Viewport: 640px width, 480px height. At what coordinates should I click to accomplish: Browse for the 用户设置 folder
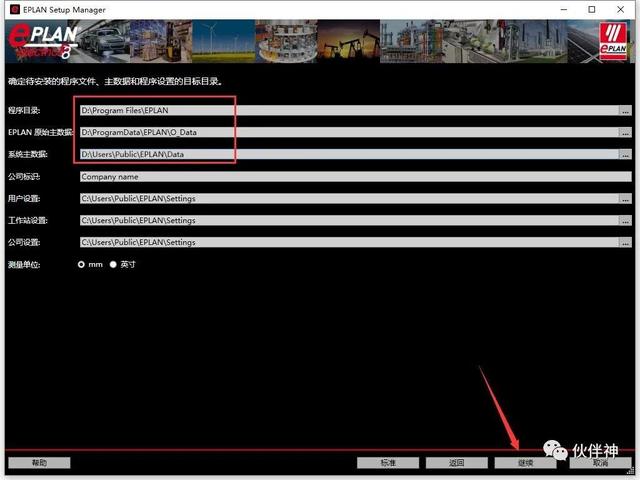[x=625, y=198]
